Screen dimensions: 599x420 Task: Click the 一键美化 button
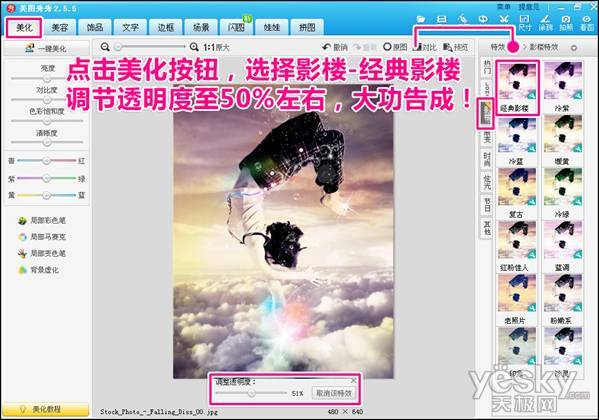[x=46, y=49]
